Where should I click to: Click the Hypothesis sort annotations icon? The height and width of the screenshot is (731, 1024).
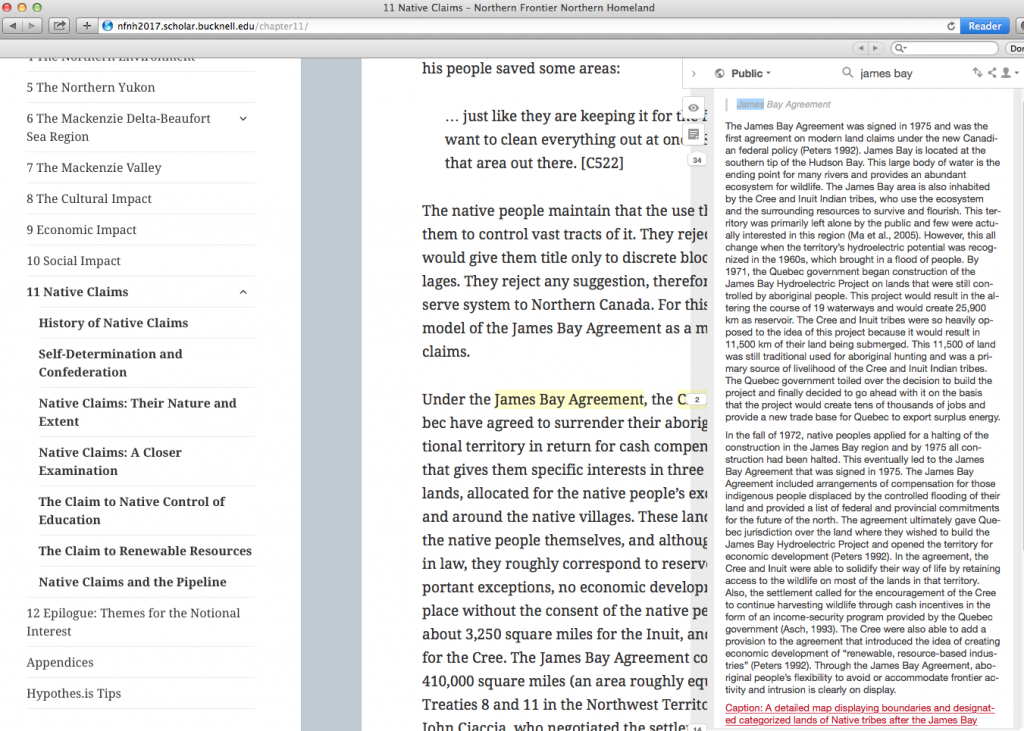pos(977,73)
